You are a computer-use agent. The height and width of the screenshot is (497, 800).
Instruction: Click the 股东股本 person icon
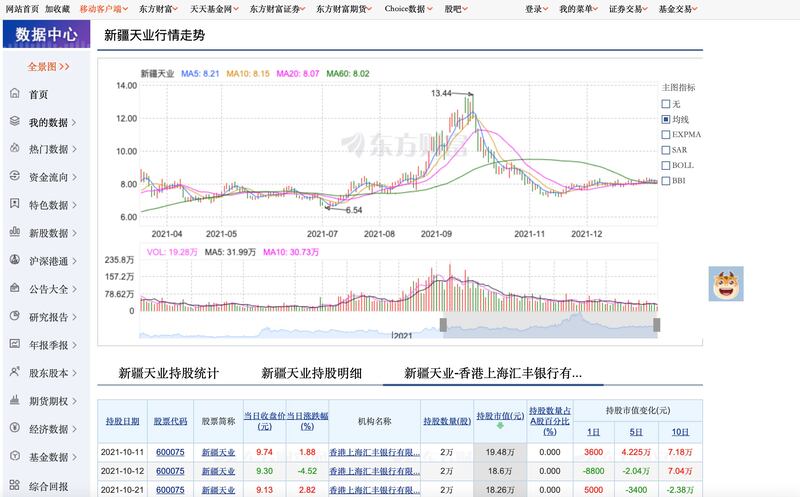pyautogui.click(x=15, y=372)
